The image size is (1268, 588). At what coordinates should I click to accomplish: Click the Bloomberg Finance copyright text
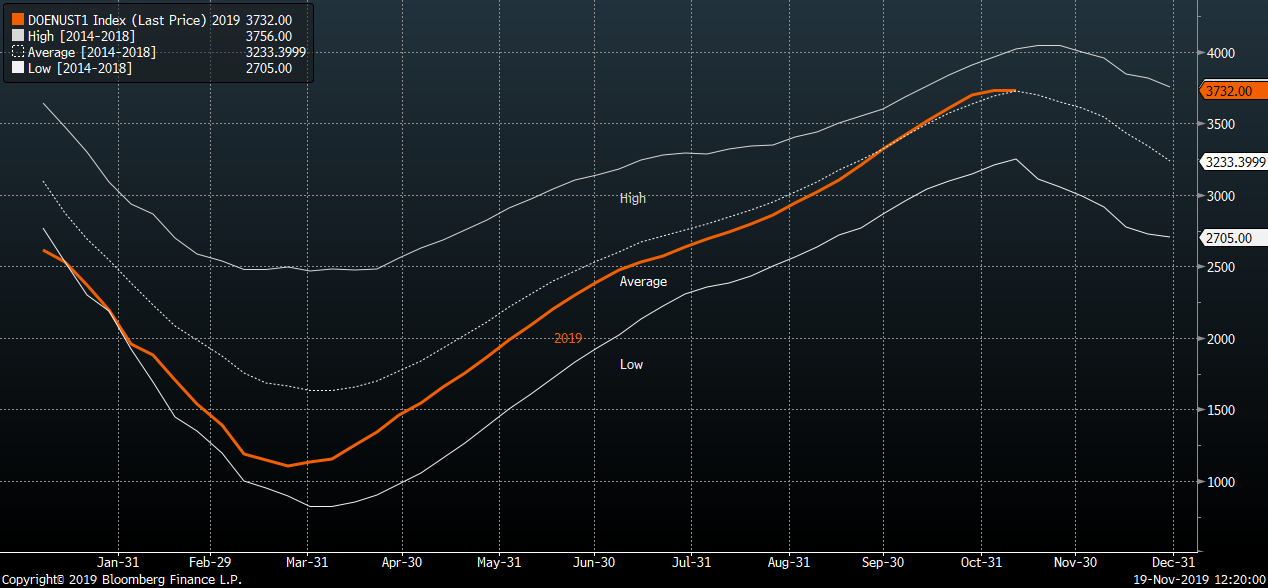click(x=121, y=579)
